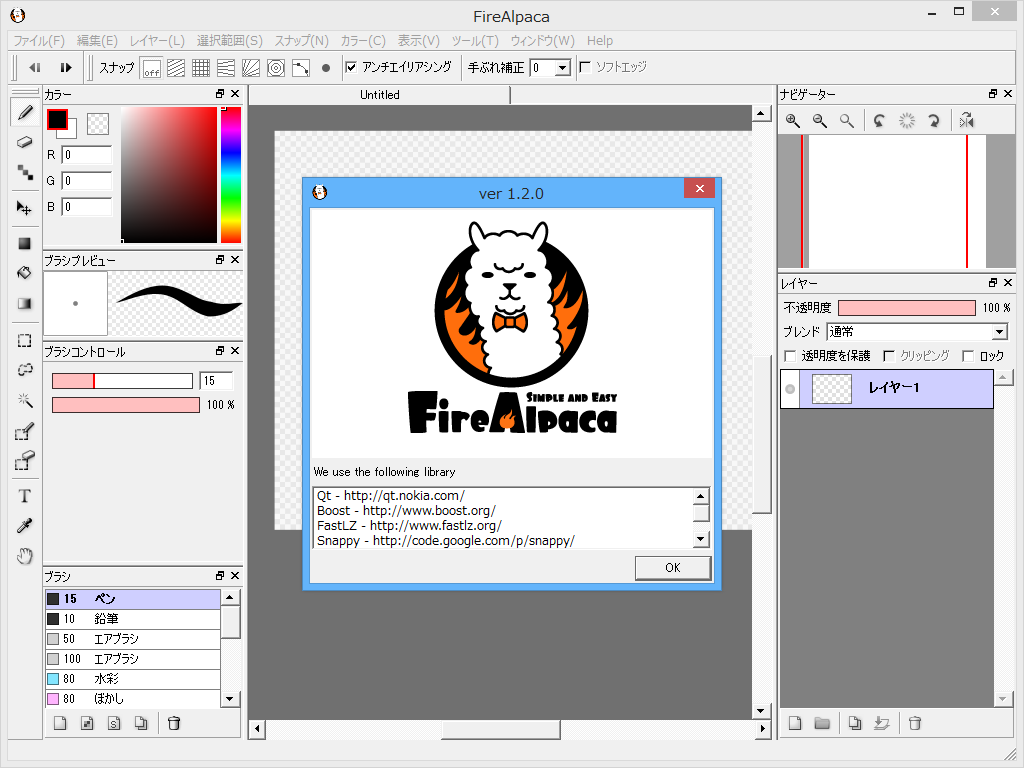Select the Dot tool
Image resolution: width=1024 pixels, height=768 pixels.
[x=25, y=172]
